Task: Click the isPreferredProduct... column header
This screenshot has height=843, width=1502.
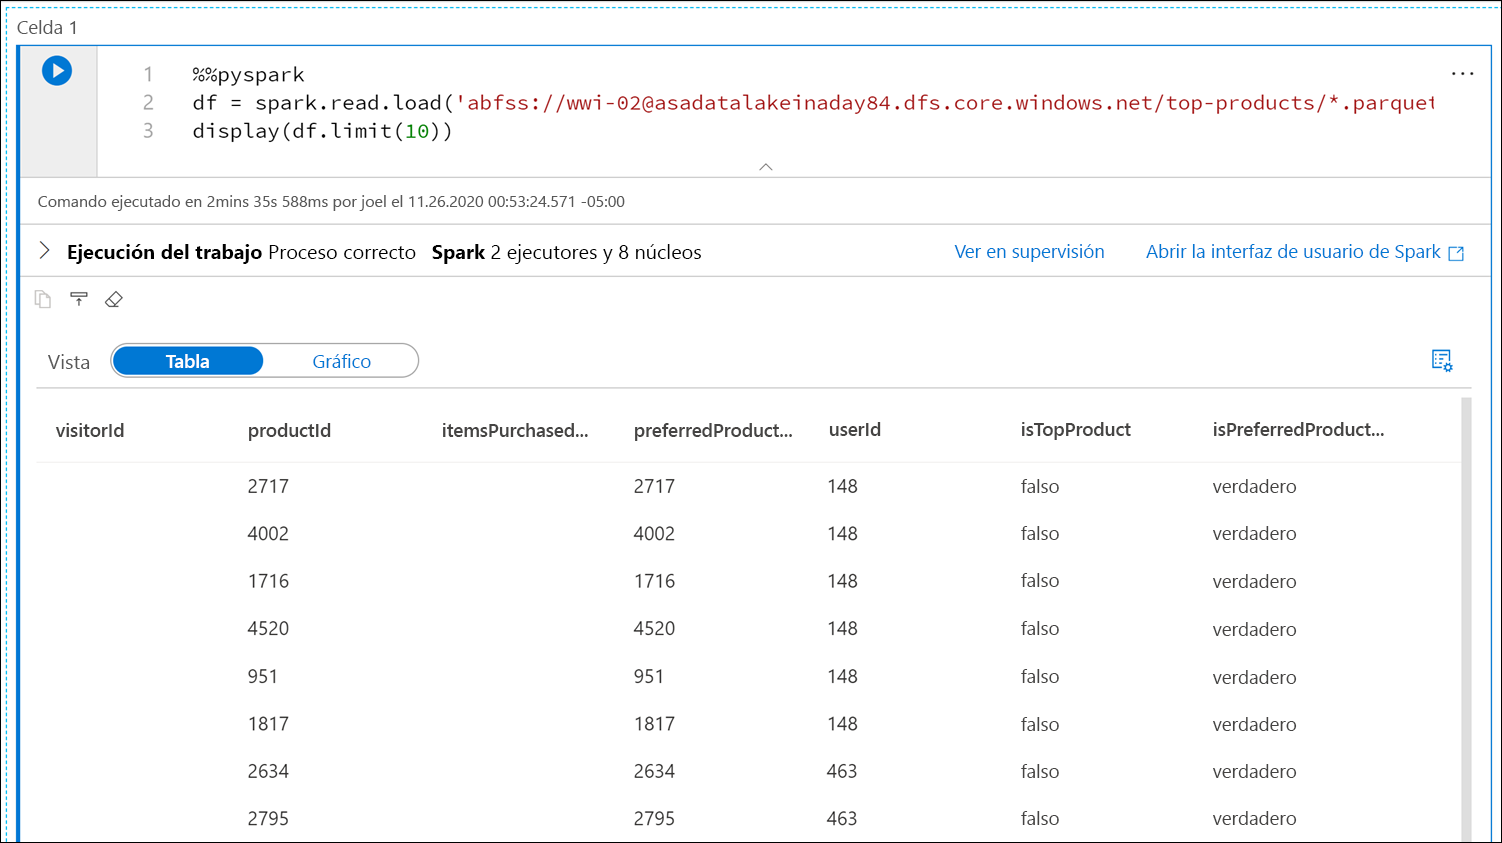Action: tap(1298, 430)
